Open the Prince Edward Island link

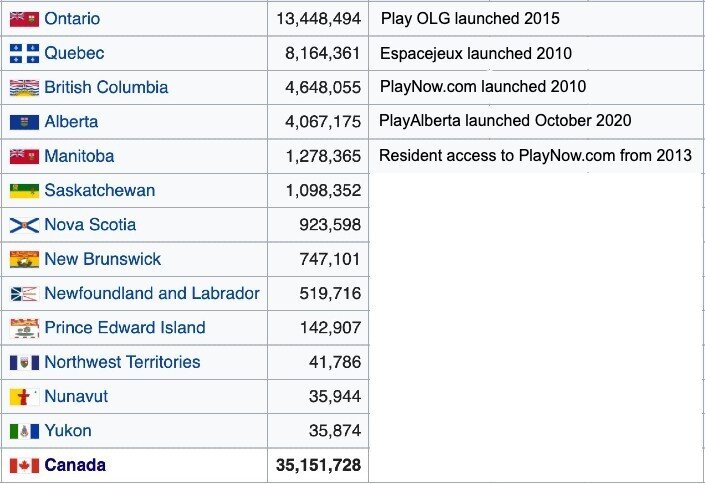tap(125, 328)
